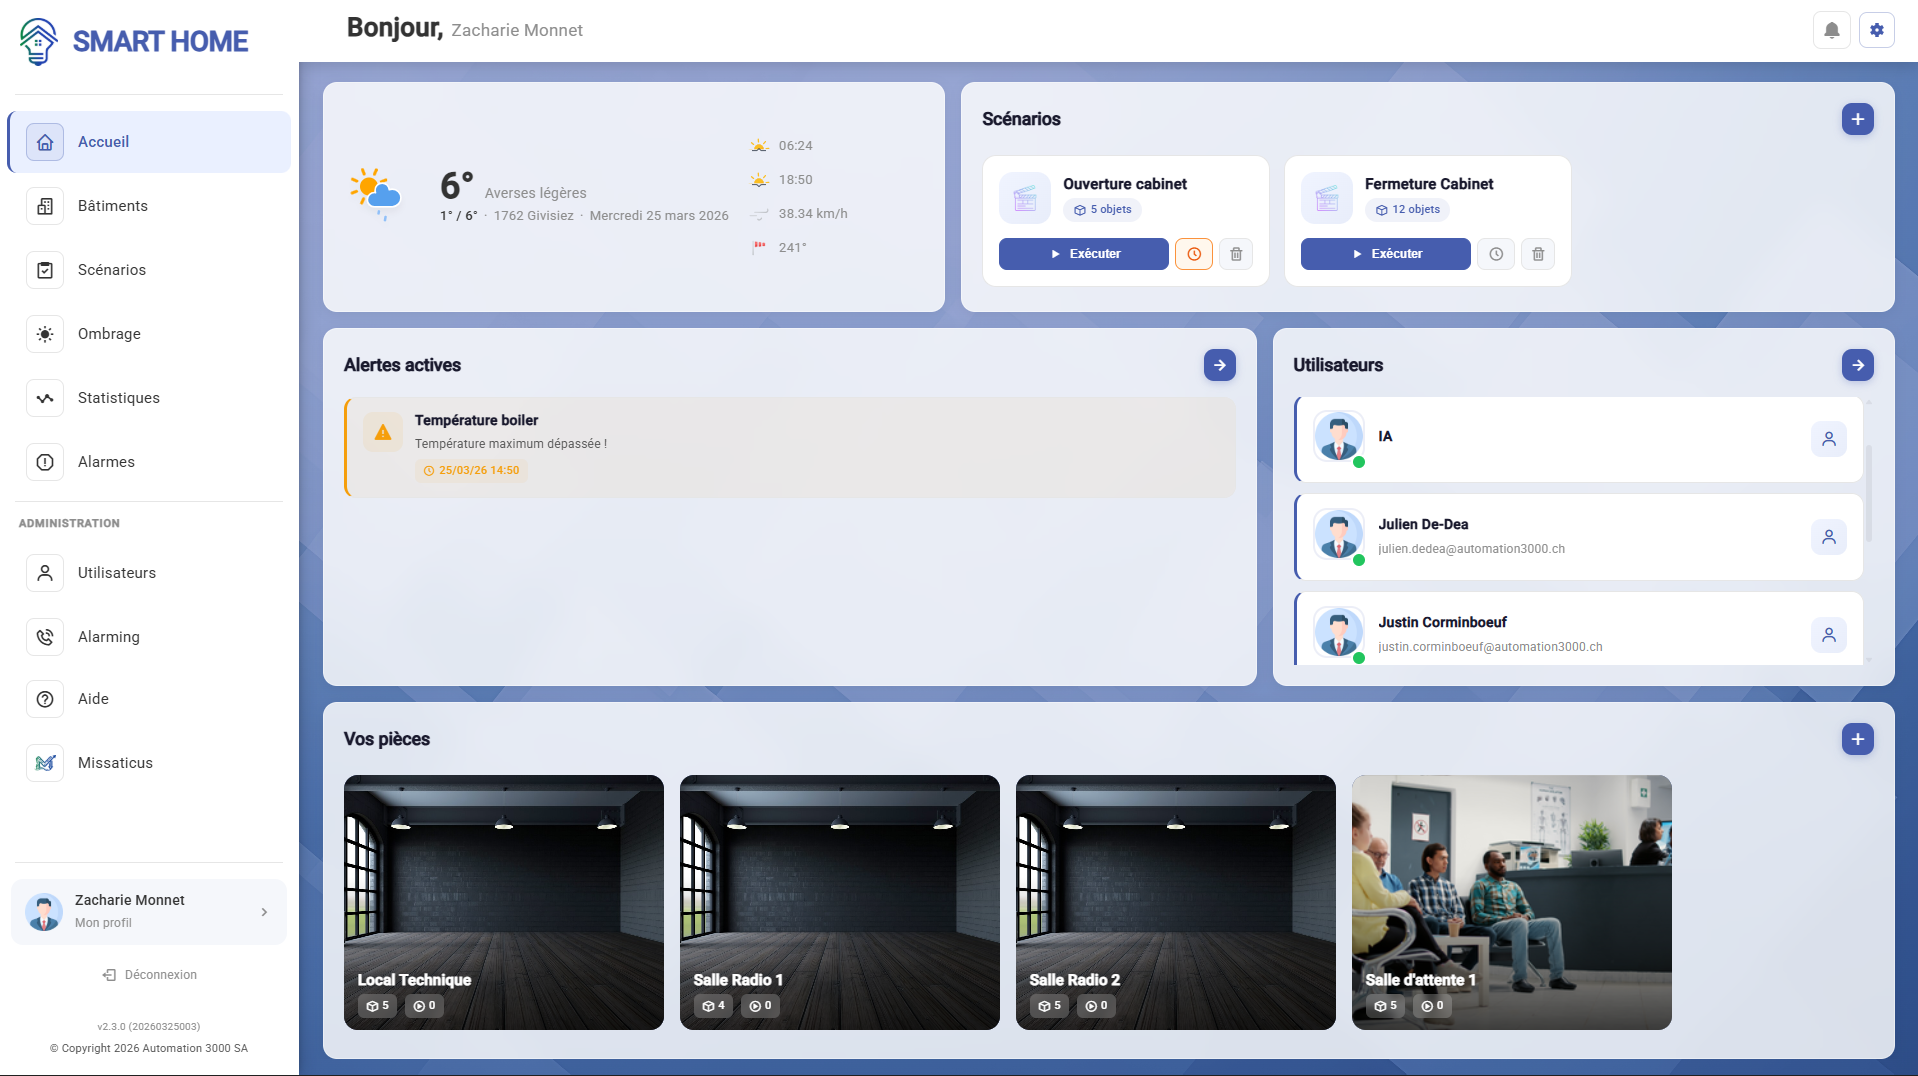
Task: Open Julien De-Dea's user profile icon
Action: click(x=1830, y=537)
